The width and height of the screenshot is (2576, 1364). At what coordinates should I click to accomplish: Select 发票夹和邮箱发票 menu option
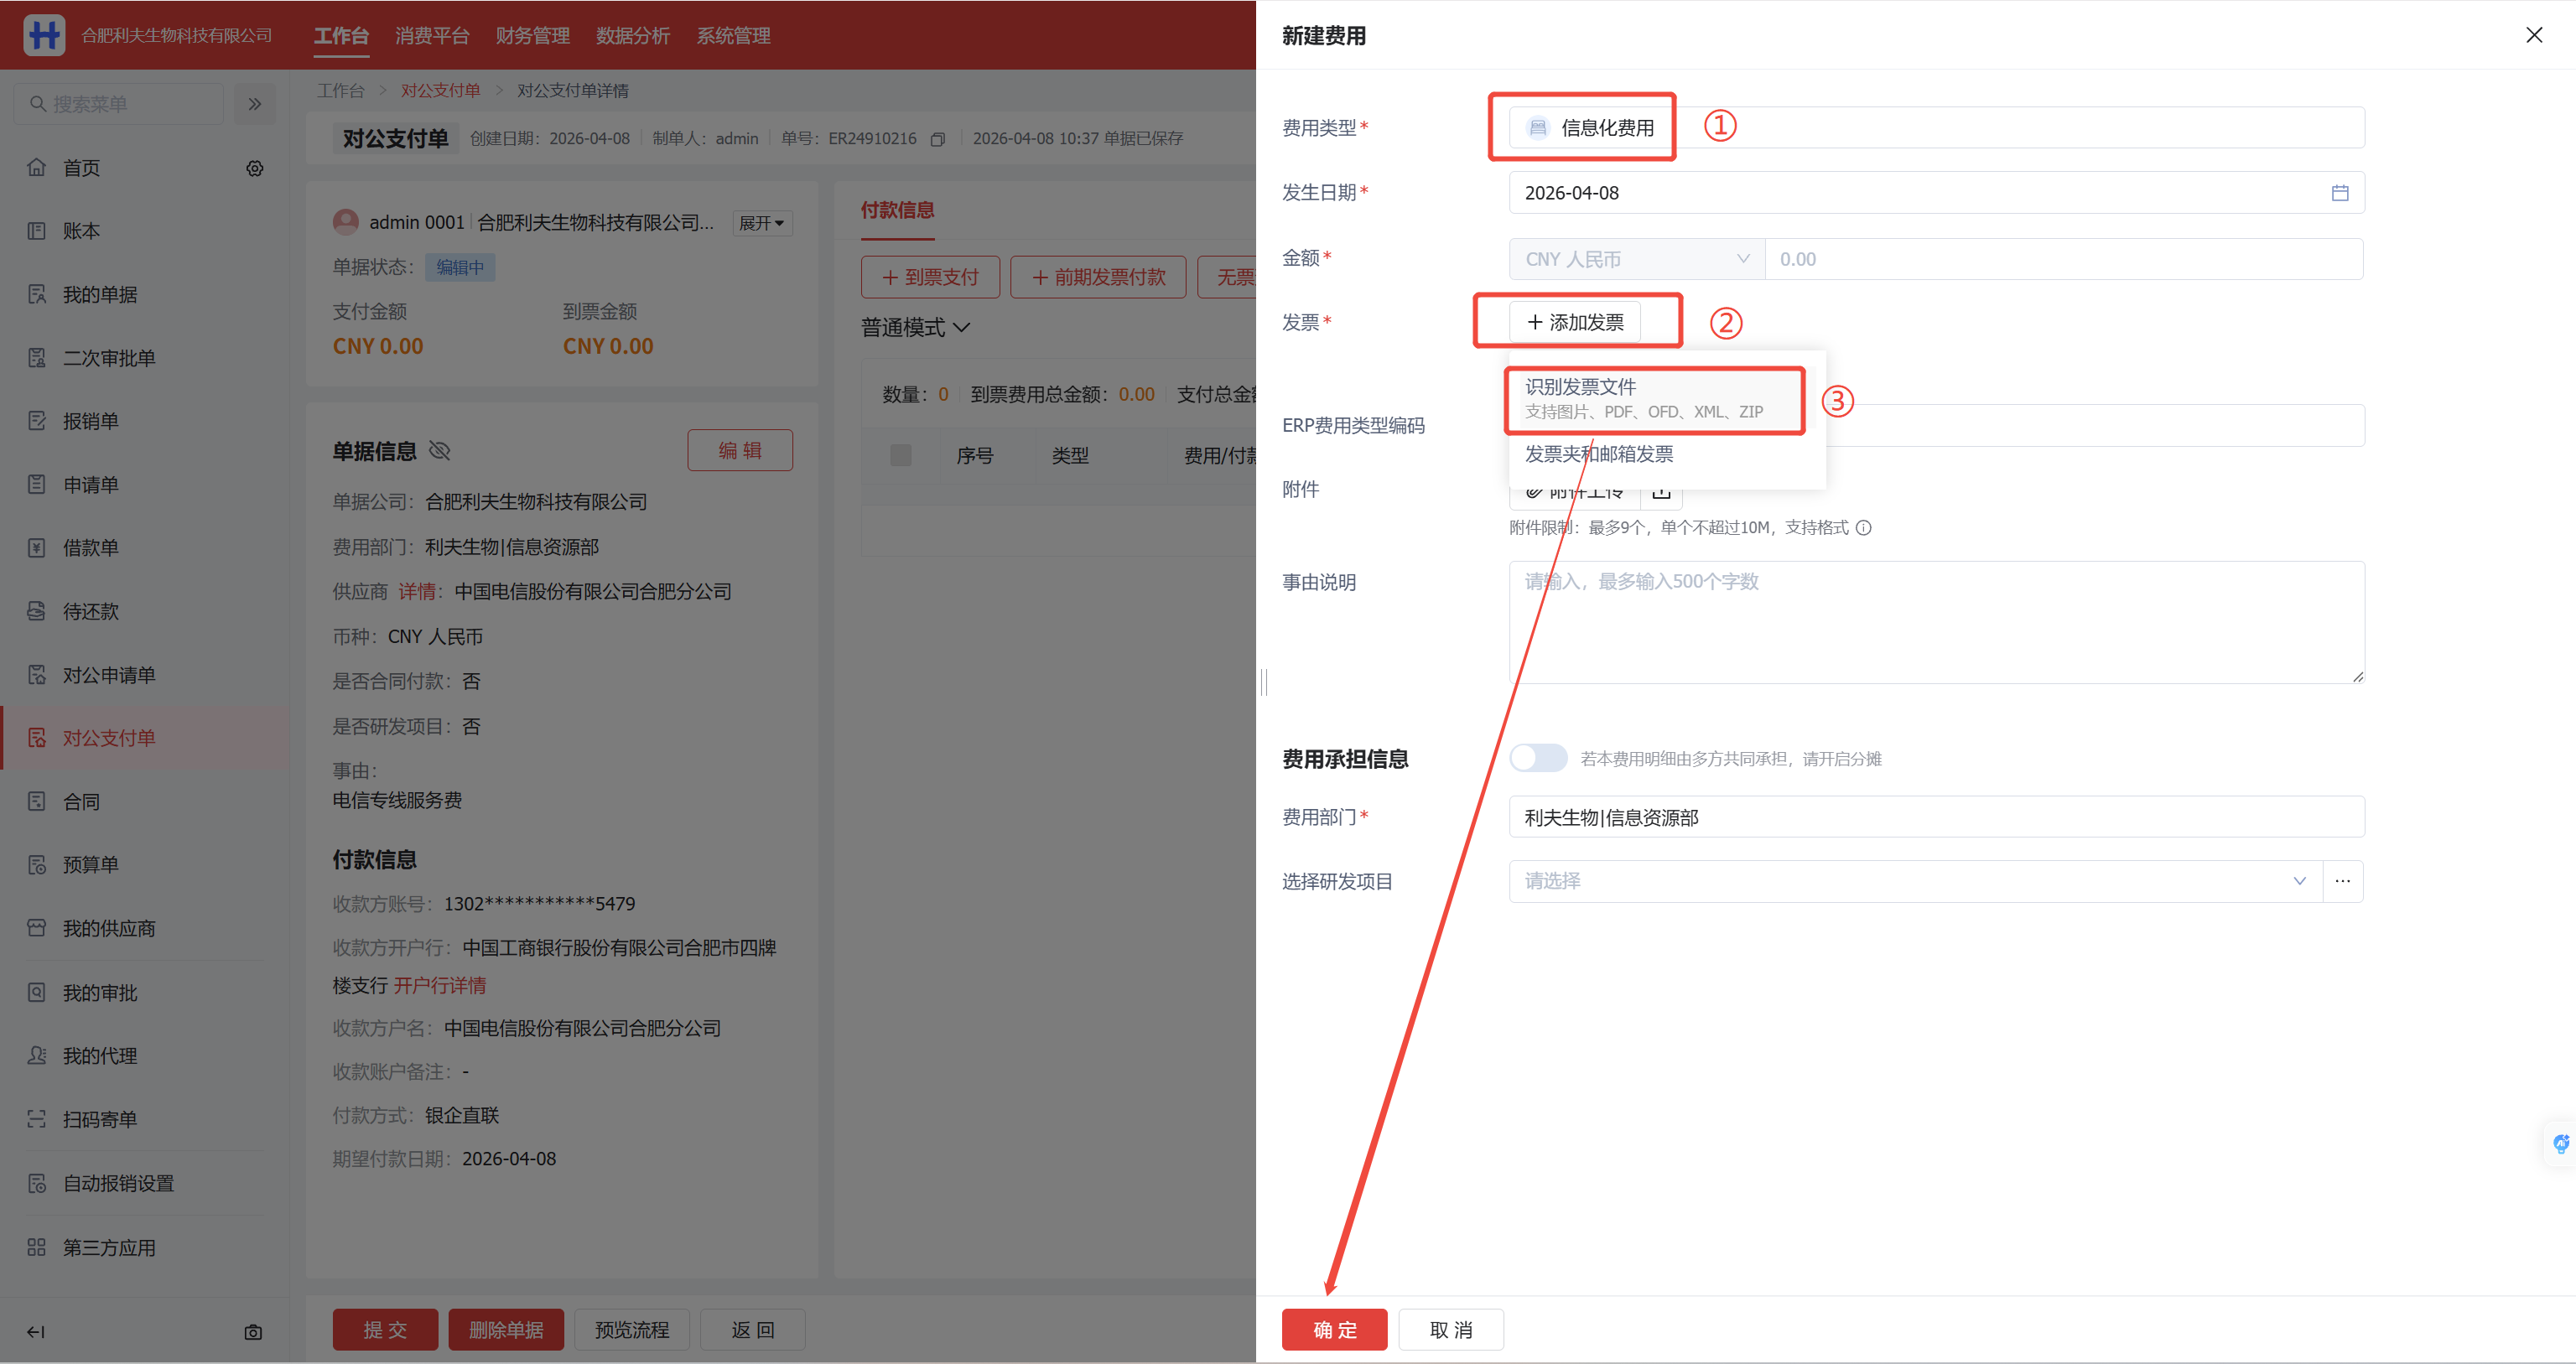(x=1599, y=454)
